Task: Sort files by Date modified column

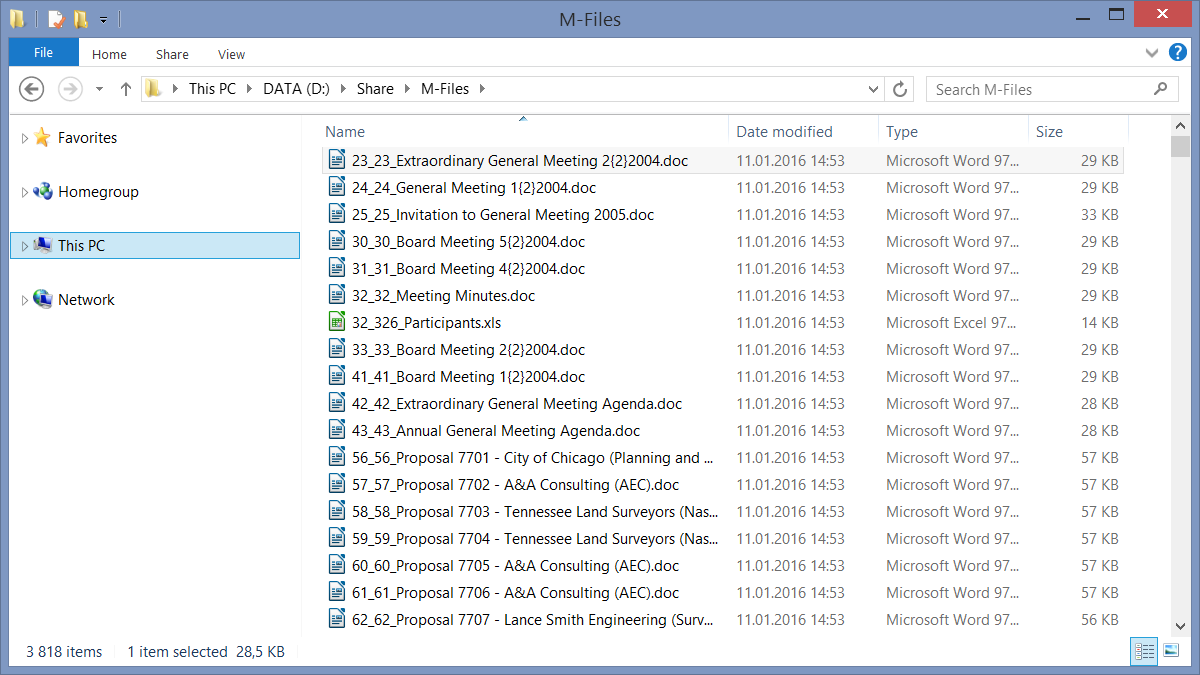Action: 784,132
